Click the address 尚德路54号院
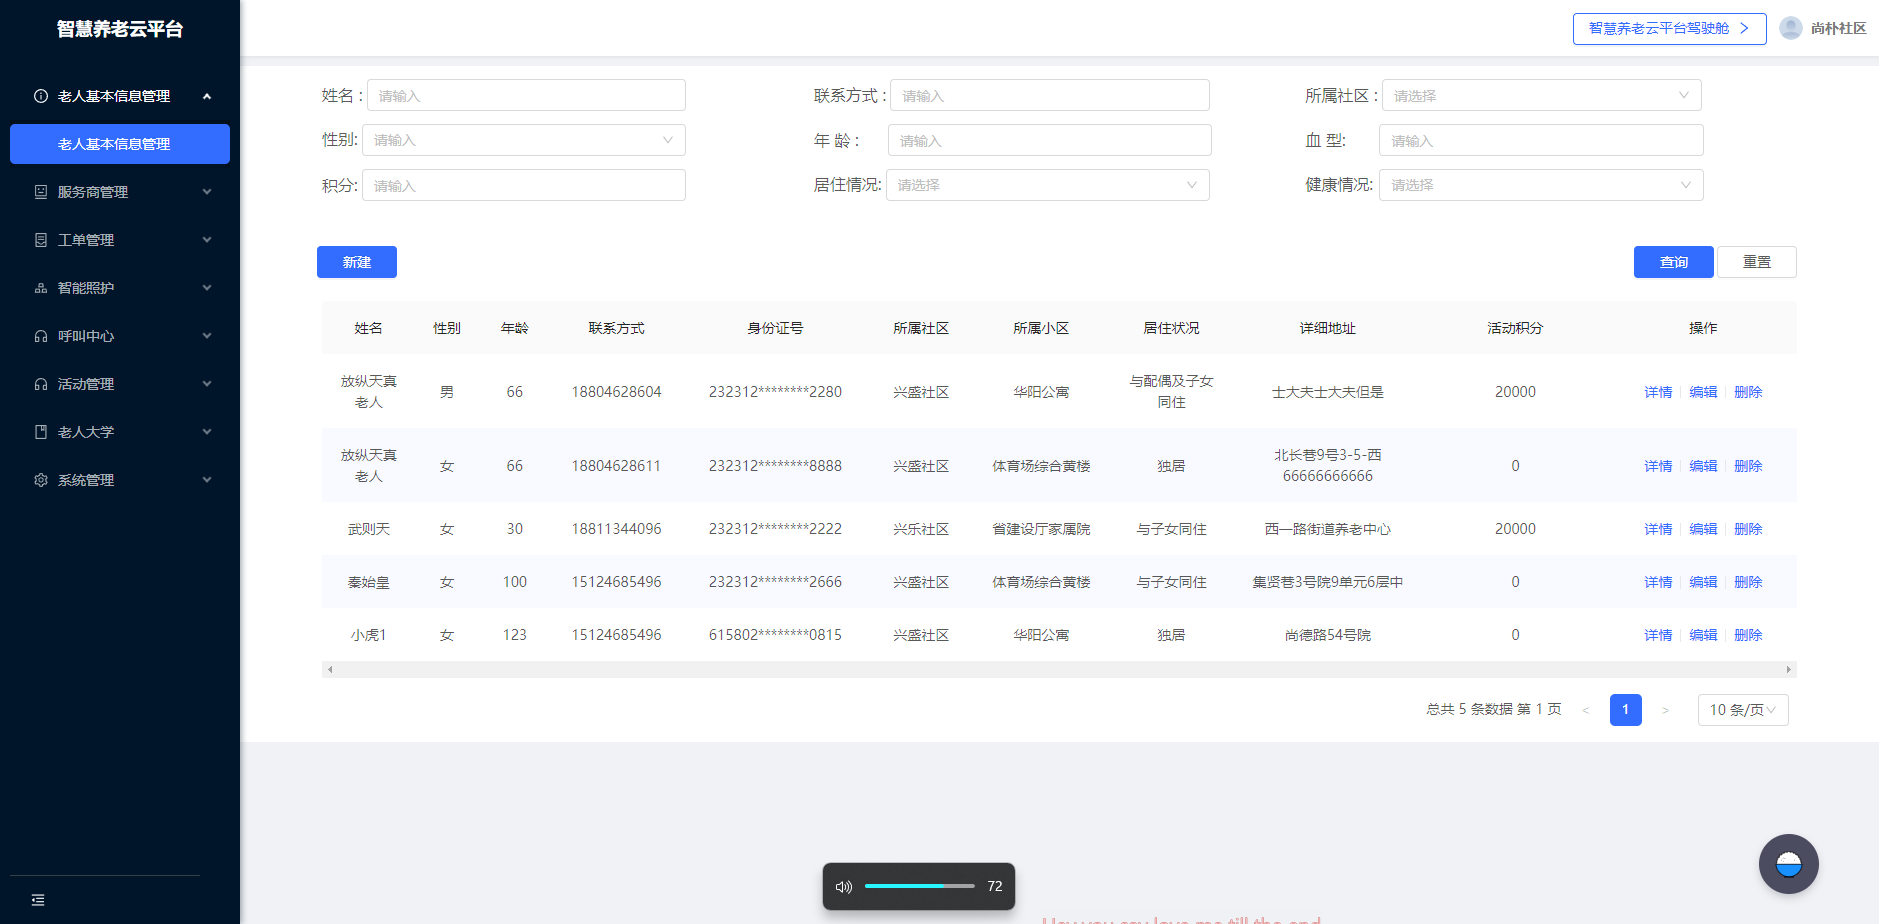The width and height of the screenshot is (1879, 924). [x=1327, y=635]
